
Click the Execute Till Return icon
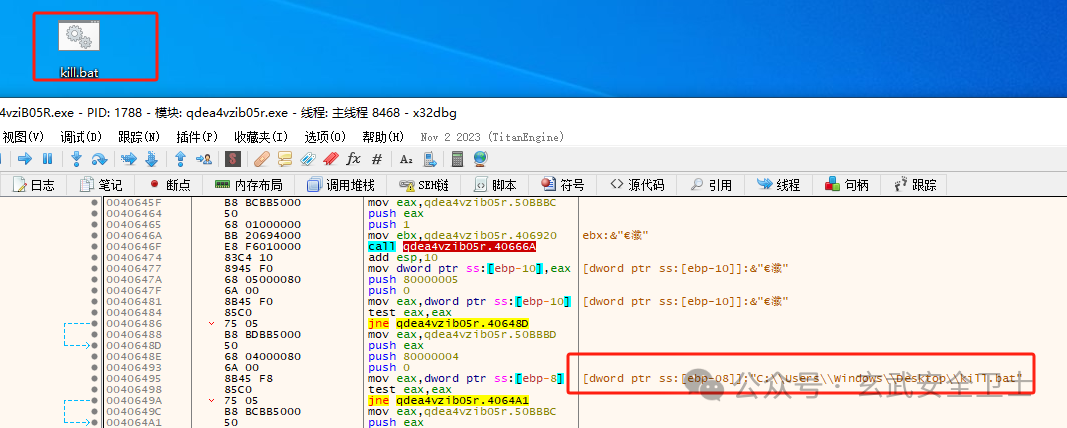pyautogui.click(x=180, y=159)
